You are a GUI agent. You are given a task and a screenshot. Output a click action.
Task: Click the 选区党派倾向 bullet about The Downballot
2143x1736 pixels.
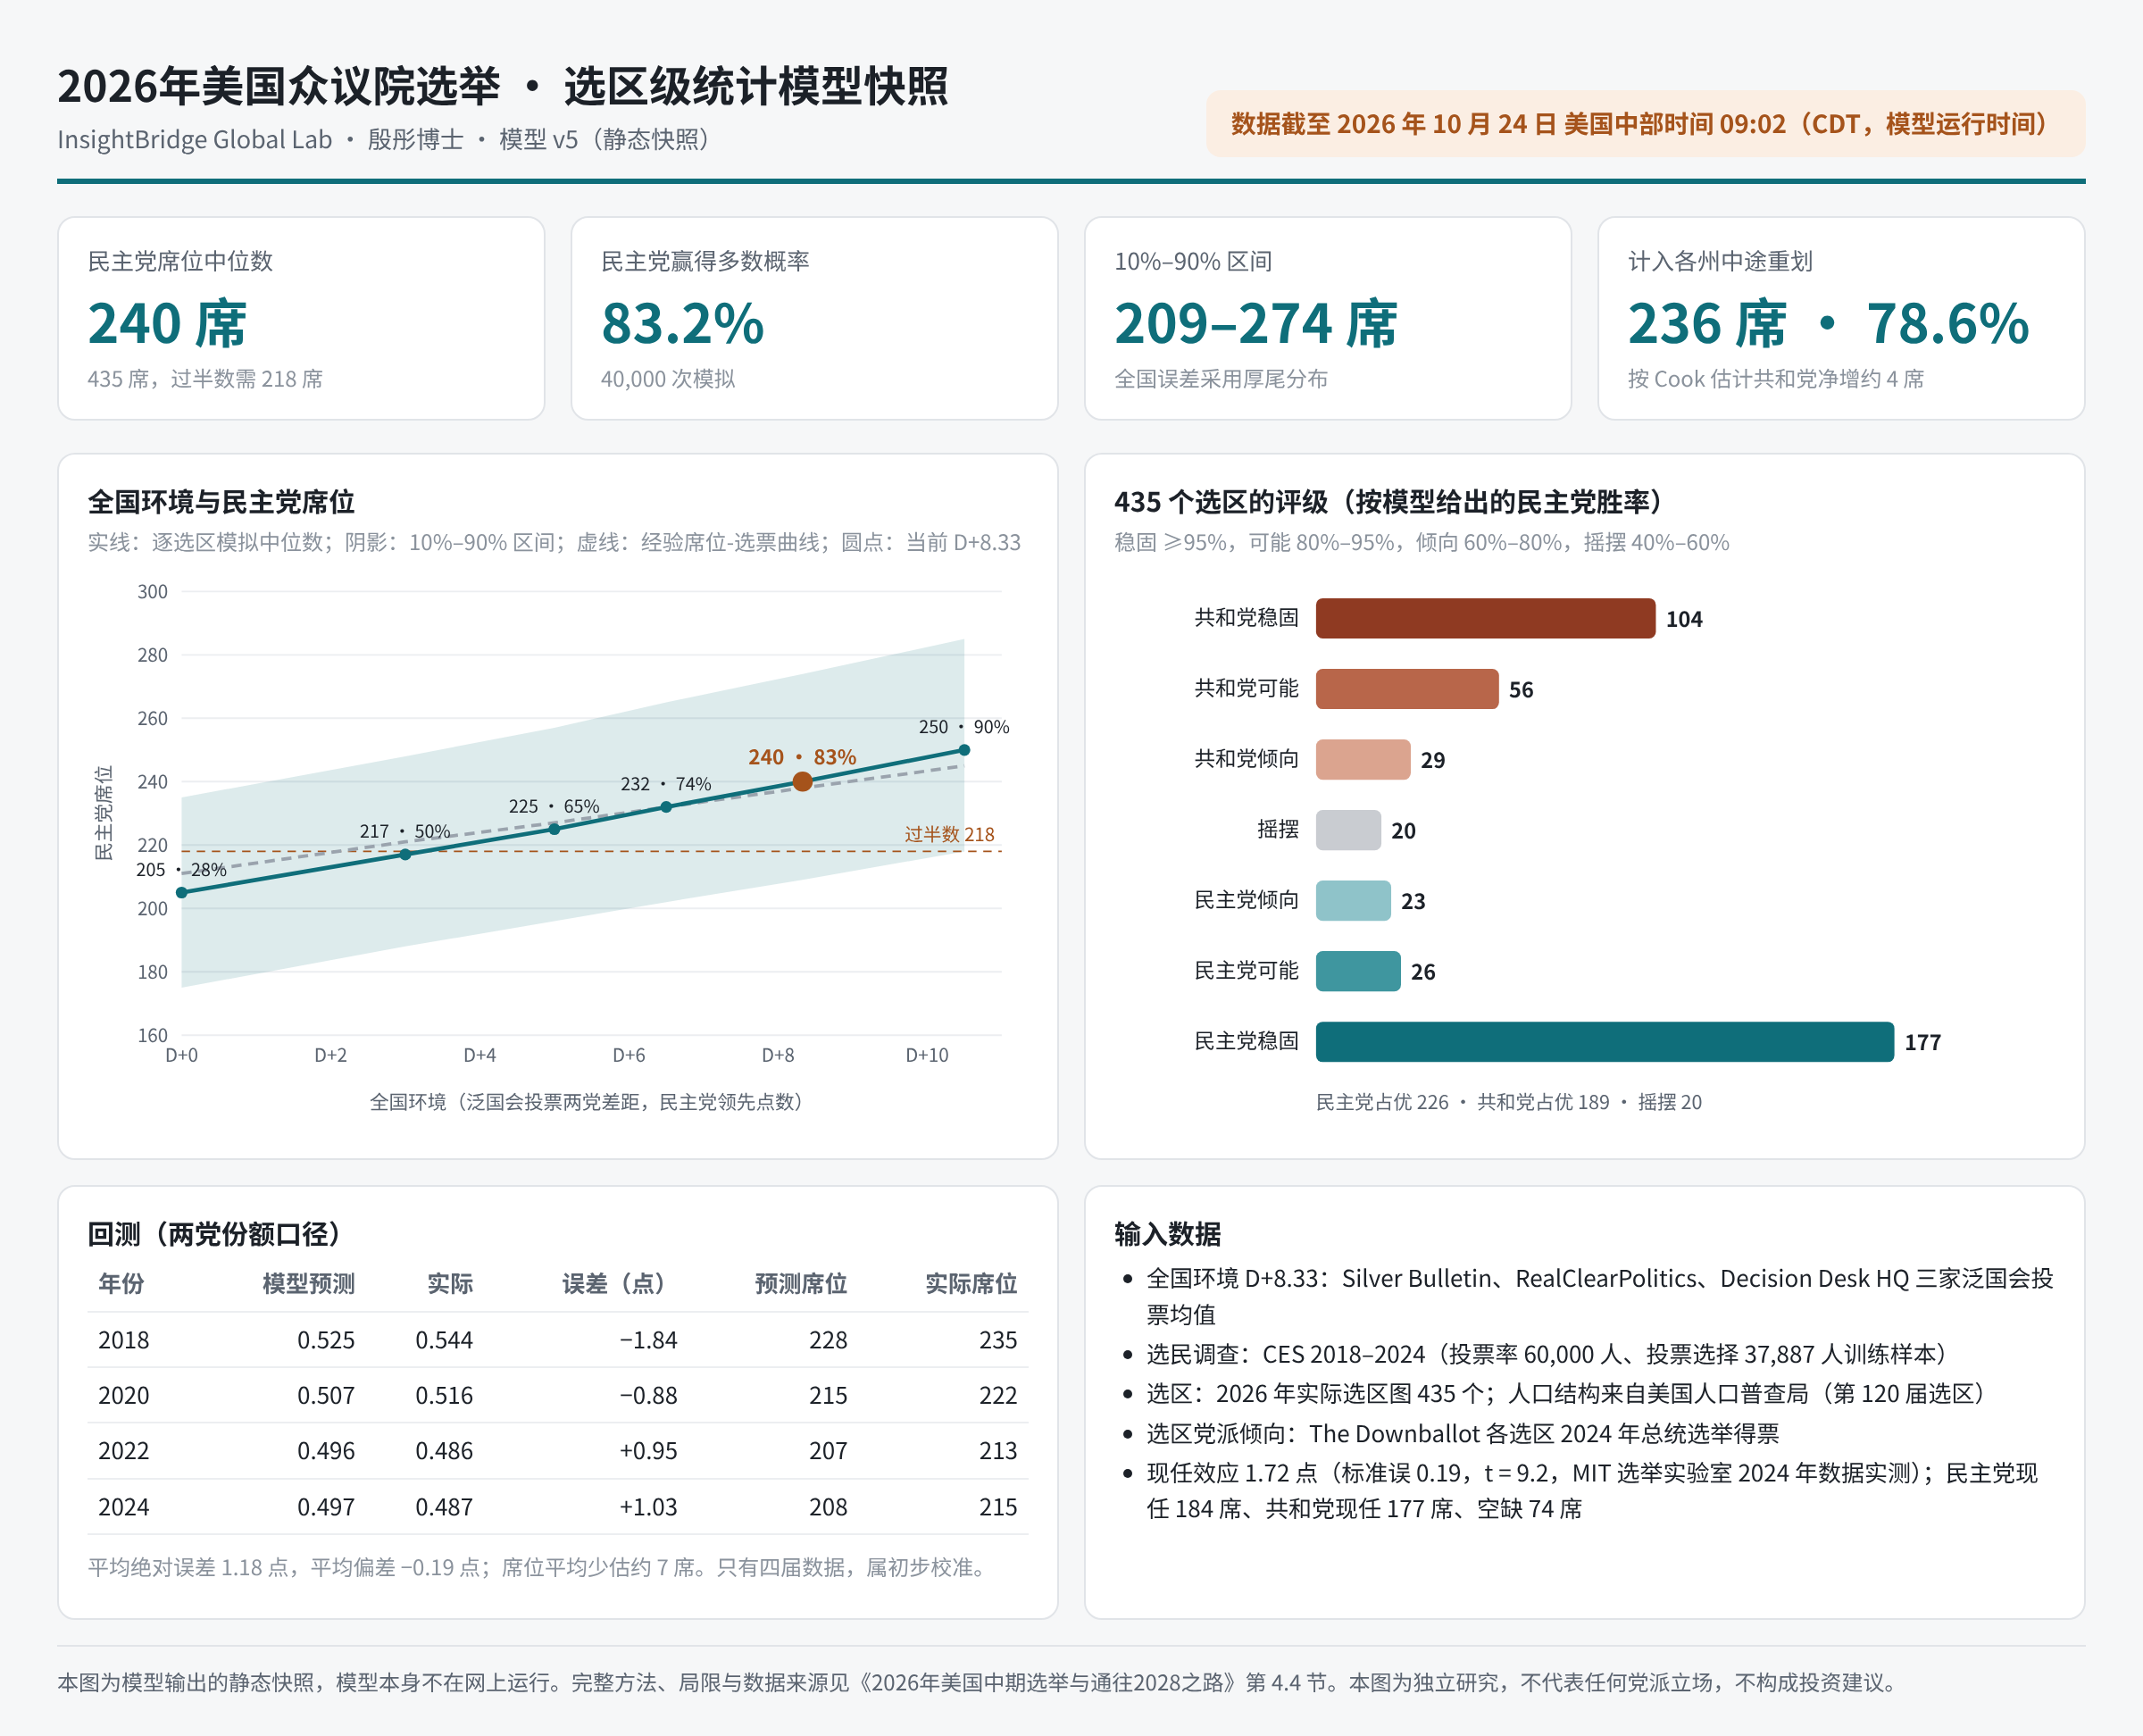tap(1462, 1434)
